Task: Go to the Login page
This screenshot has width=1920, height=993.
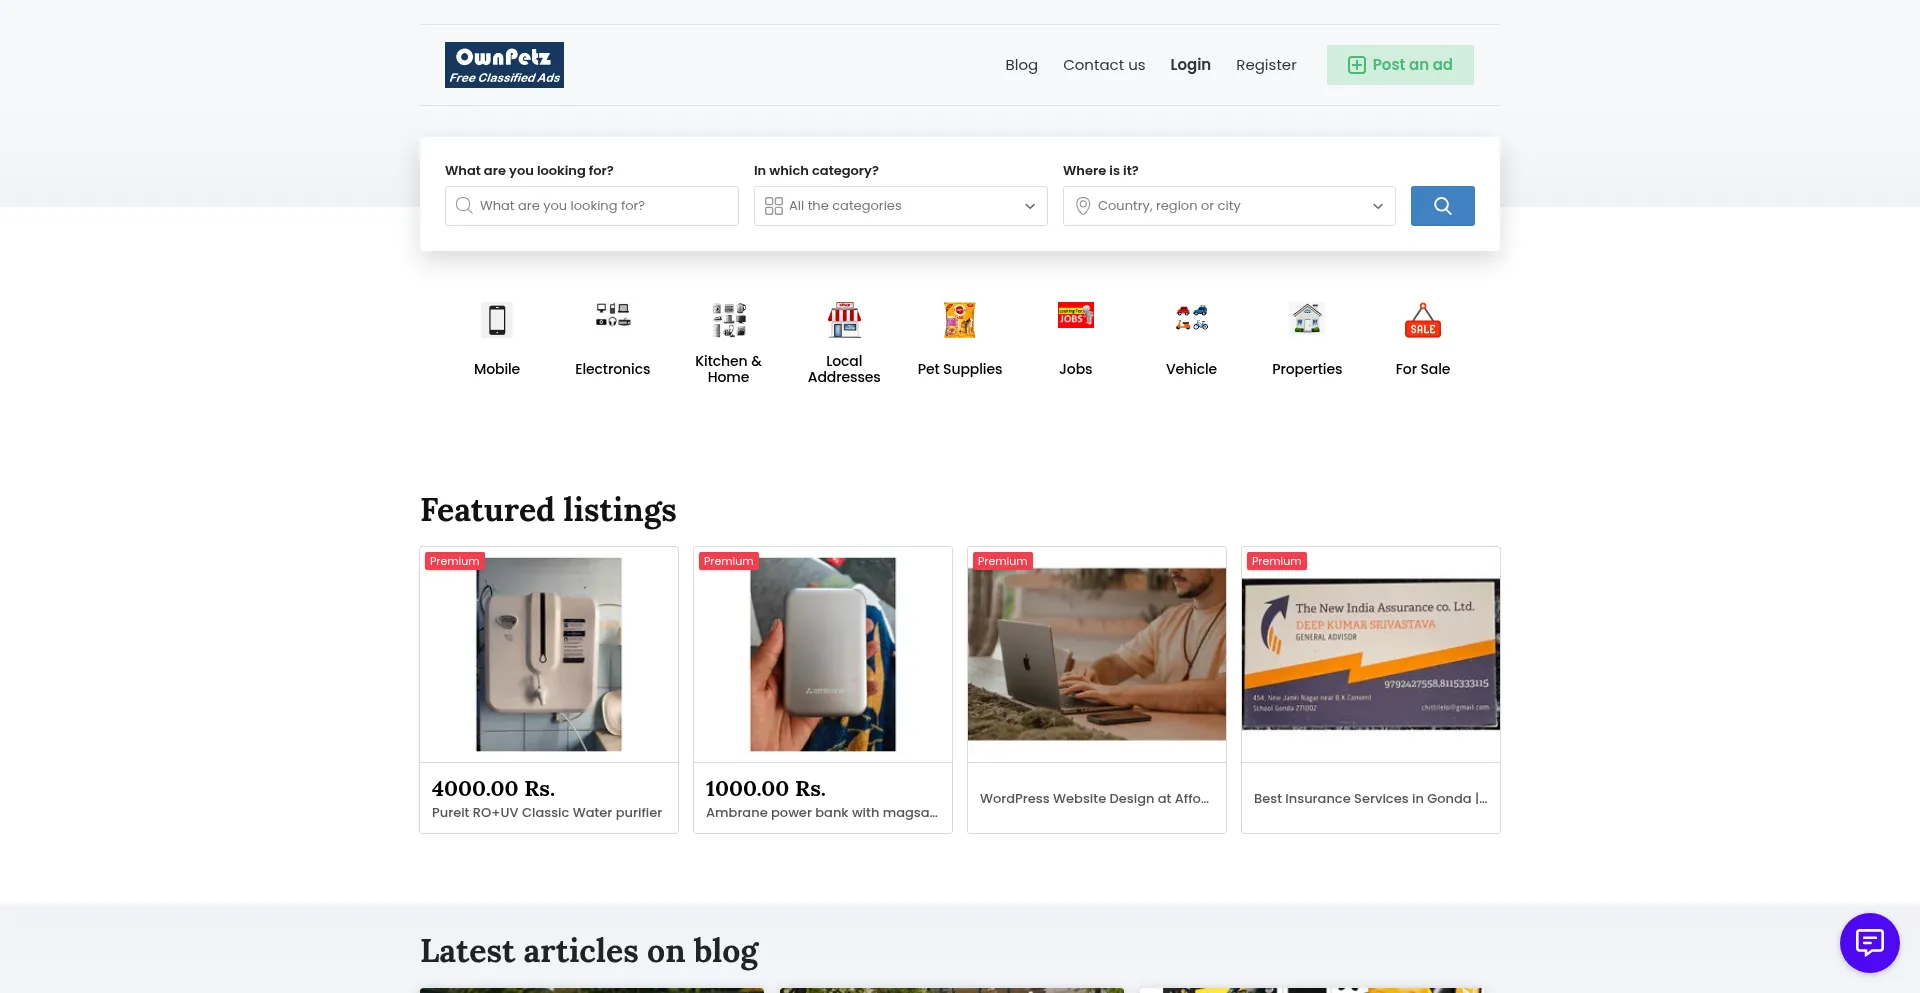Action: coord(1190,65)
